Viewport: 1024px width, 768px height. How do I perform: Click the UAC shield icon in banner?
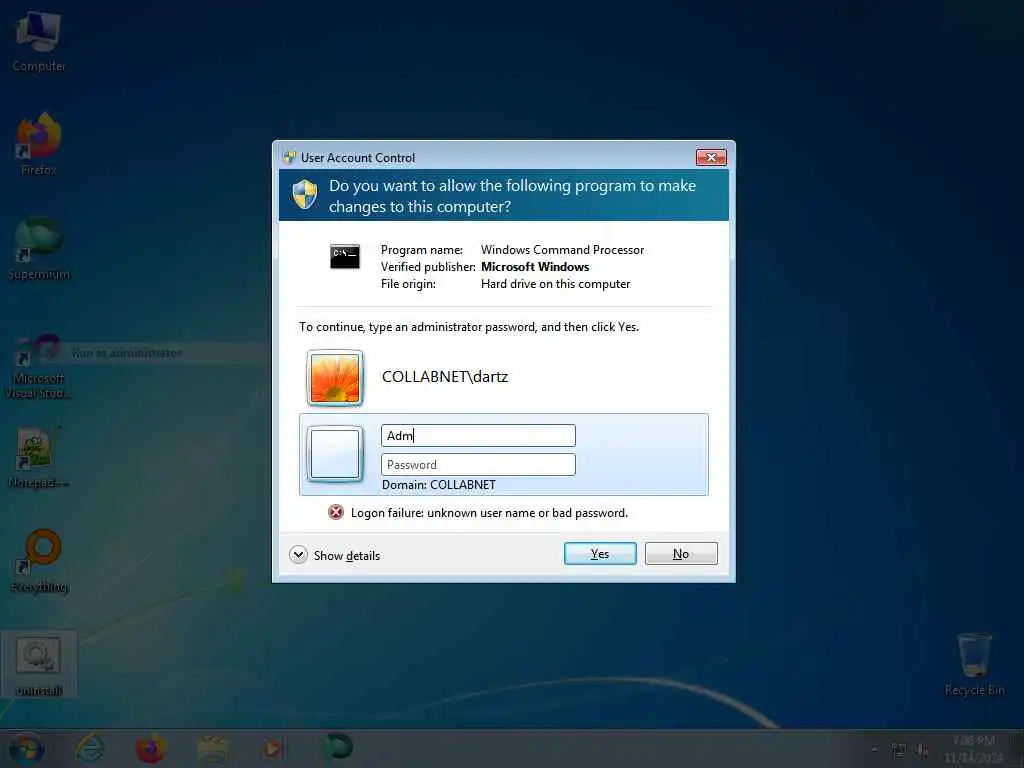305,195
